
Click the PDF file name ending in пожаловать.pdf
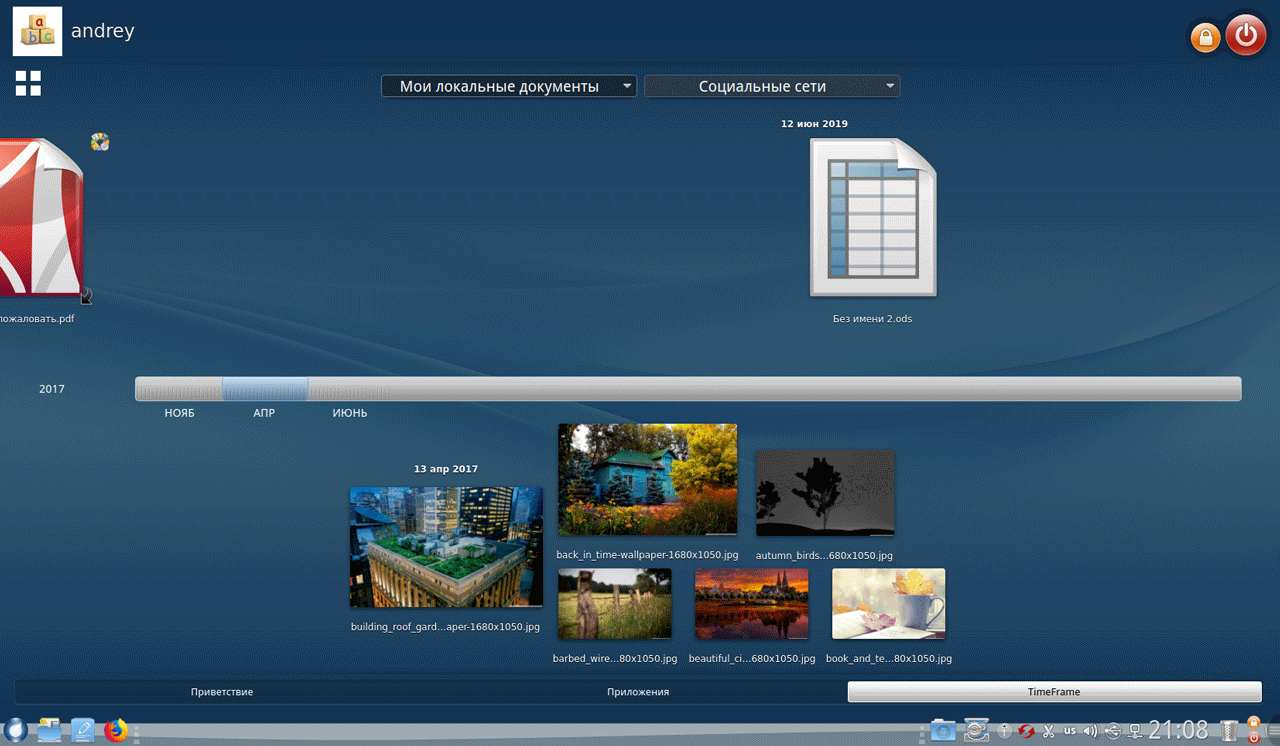coord(37,319)
